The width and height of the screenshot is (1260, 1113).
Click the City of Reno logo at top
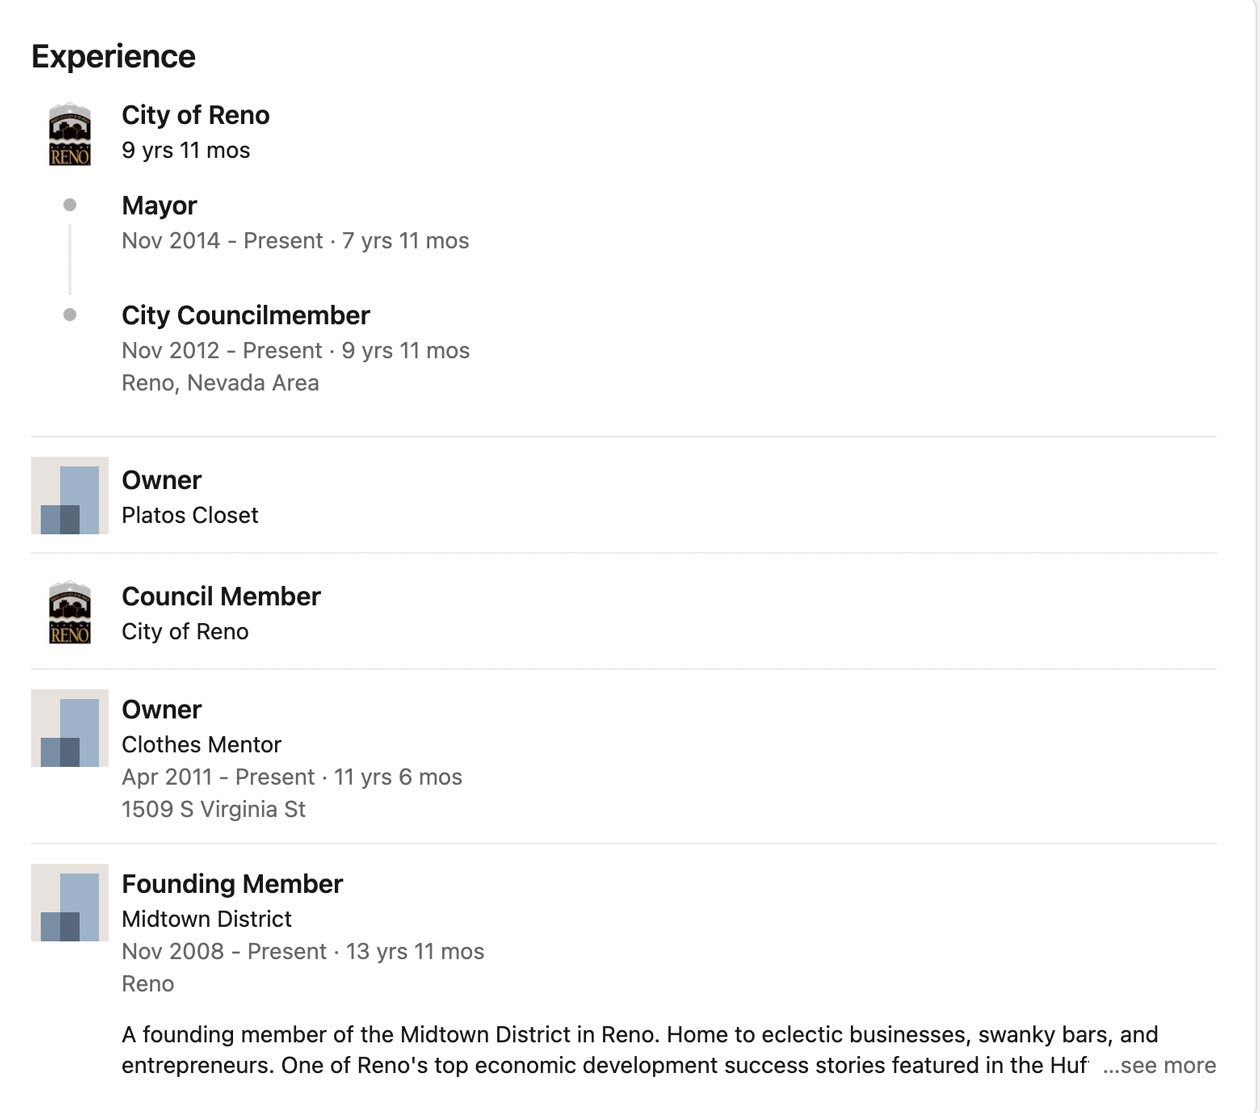(x=70, y=134)
